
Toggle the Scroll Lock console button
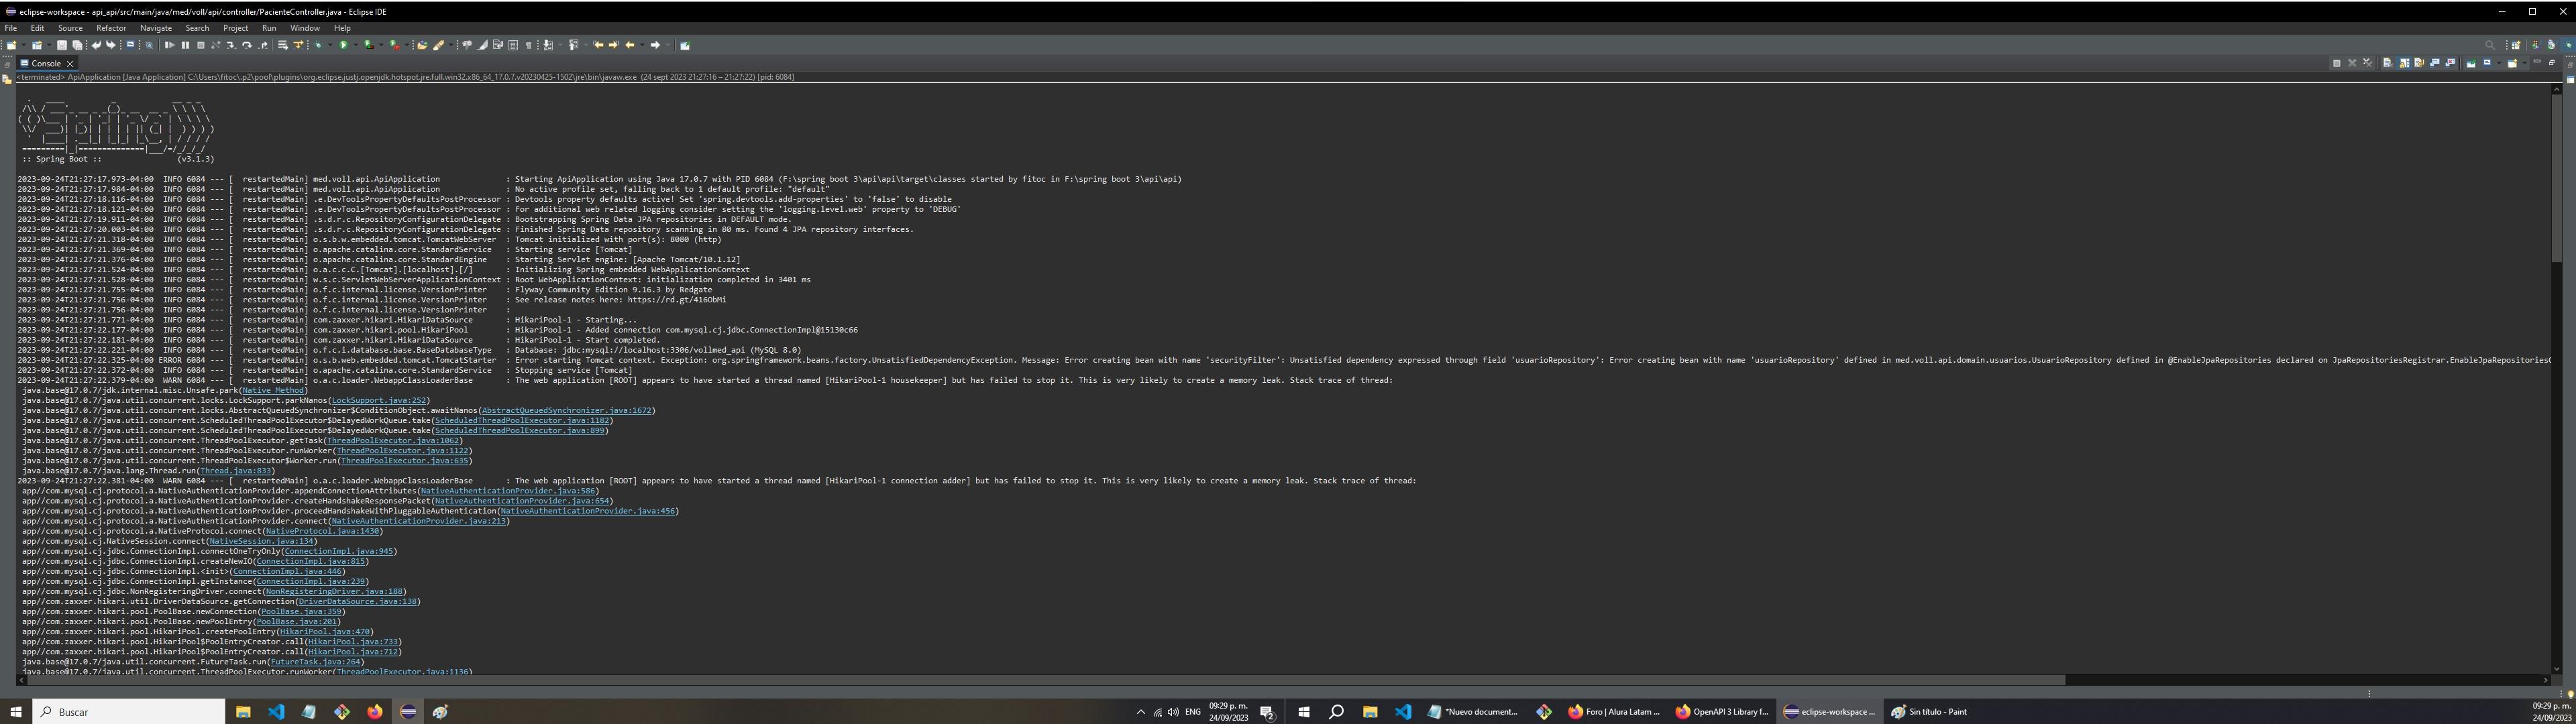click(2404, 63)
